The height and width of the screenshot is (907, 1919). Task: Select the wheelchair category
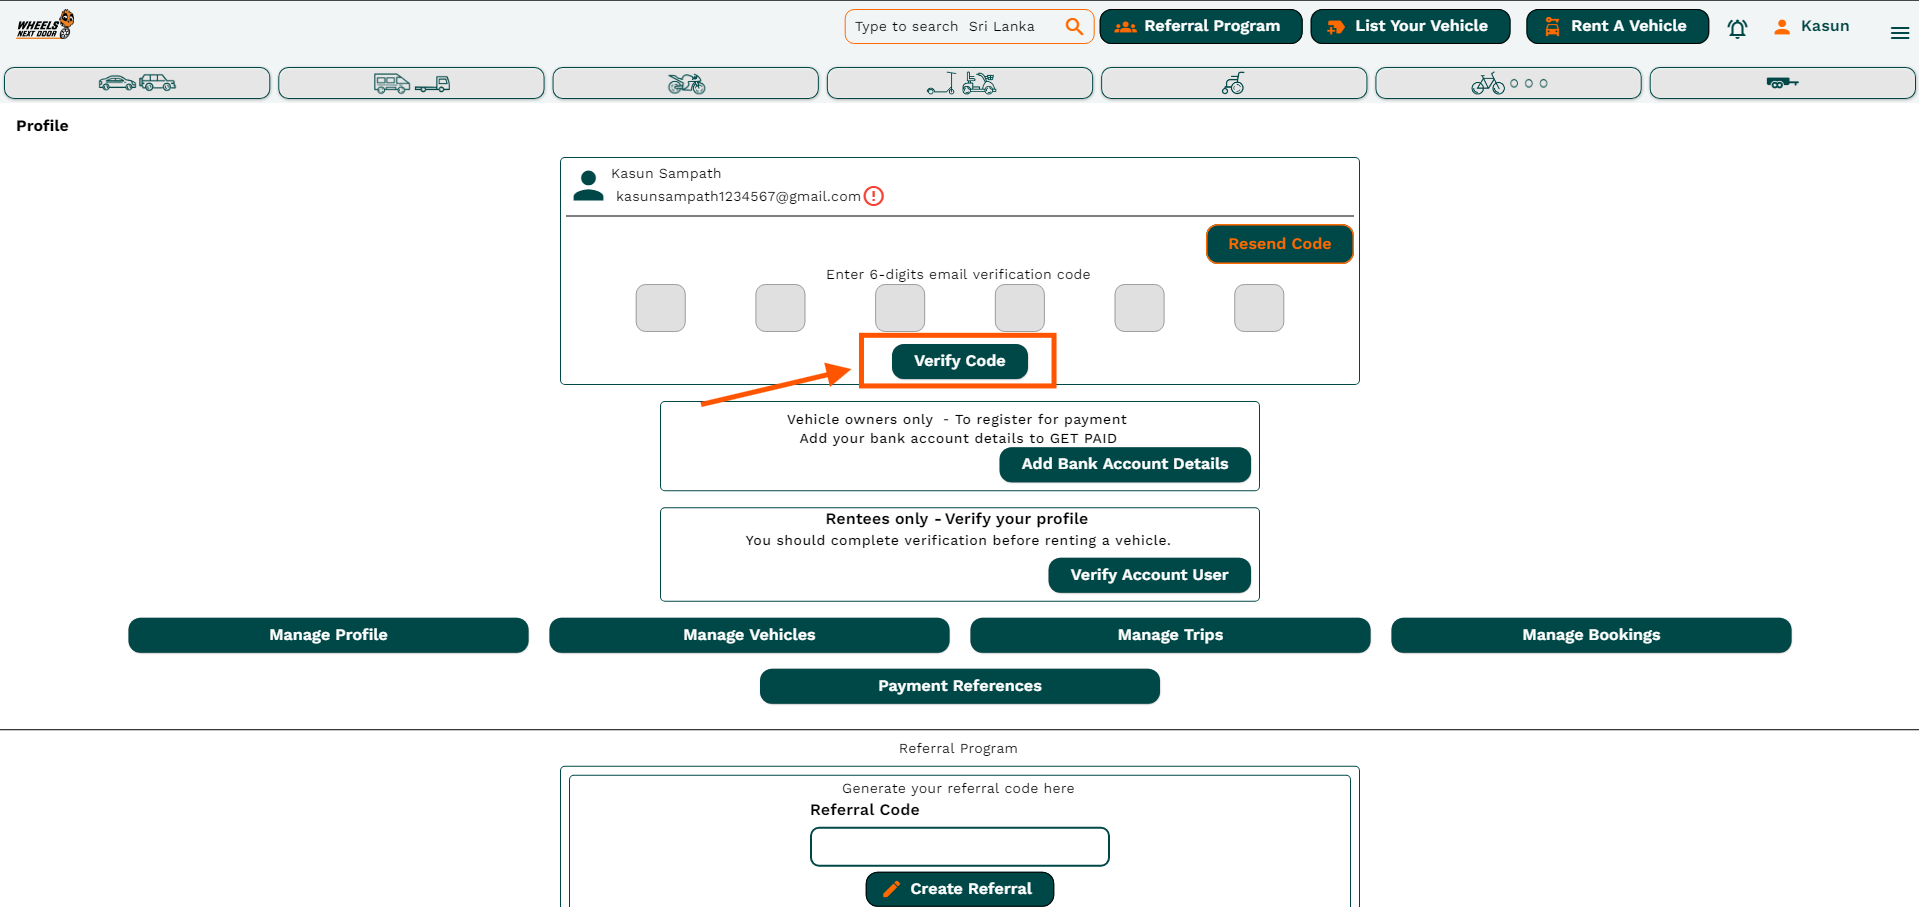pyautogui.click(x=1233, y=83)
